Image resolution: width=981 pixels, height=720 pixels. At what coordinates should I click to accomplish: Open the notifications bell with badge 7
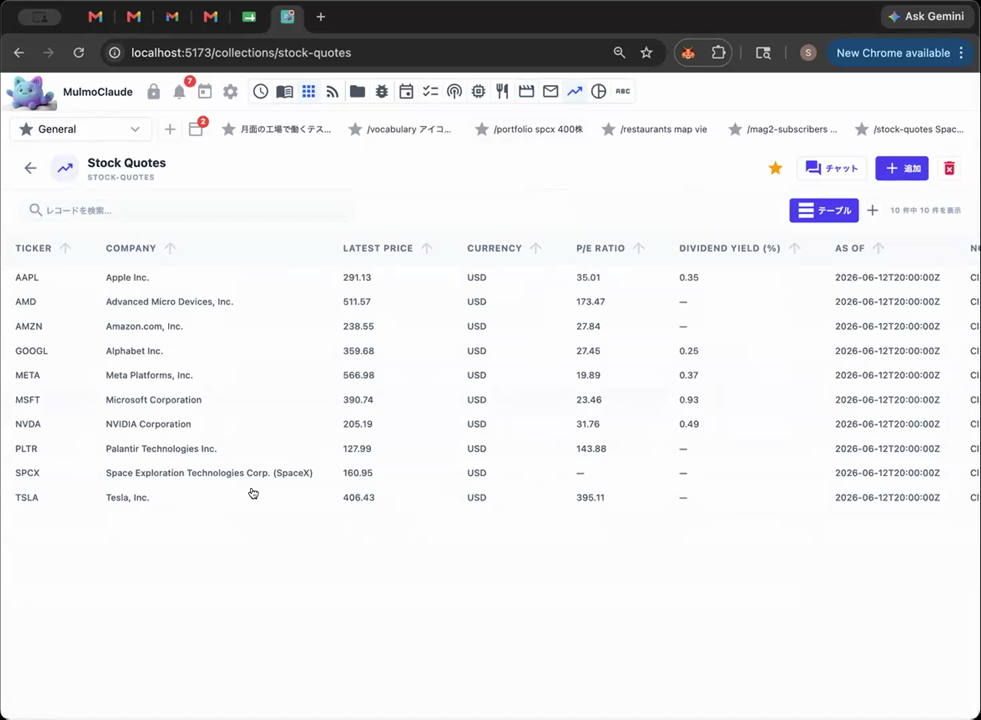(x=180, y=92)
